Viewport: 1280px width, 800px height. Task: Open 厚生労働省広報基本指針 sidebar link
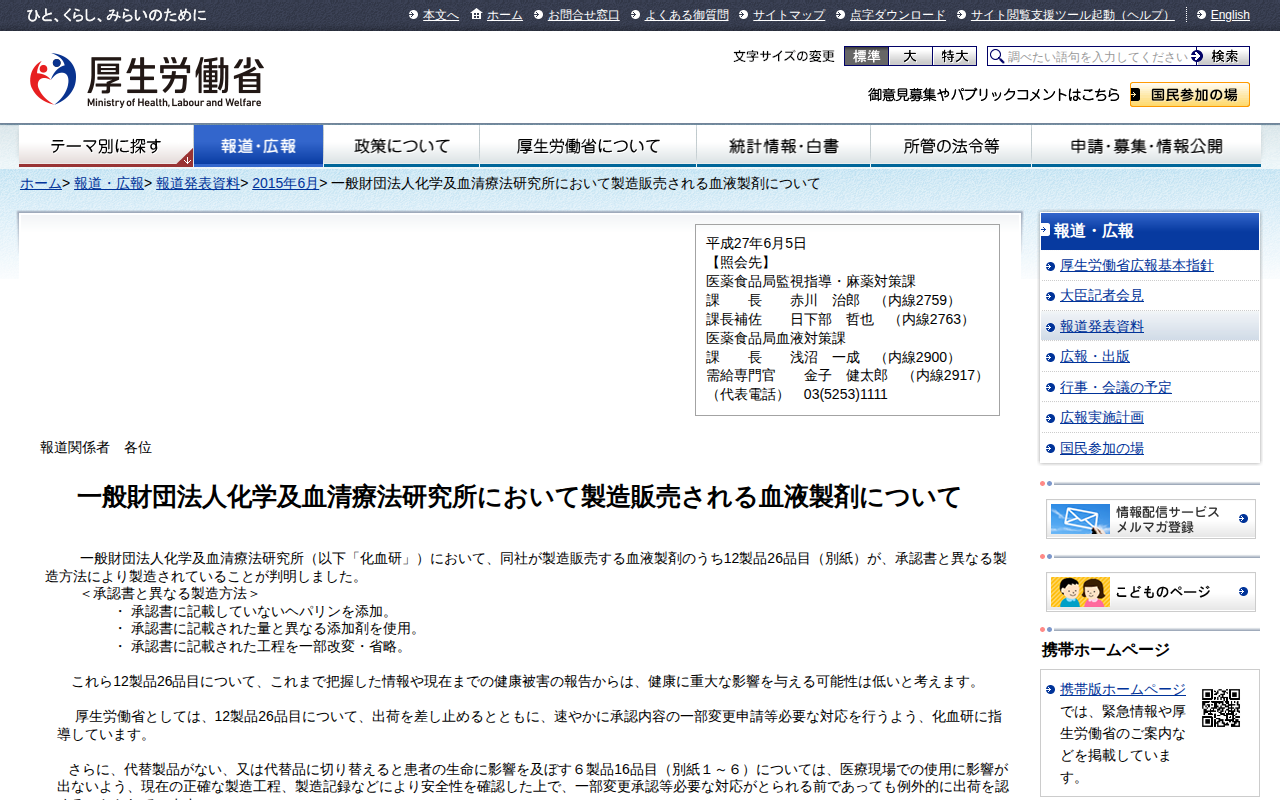(x=1137, y=265)
